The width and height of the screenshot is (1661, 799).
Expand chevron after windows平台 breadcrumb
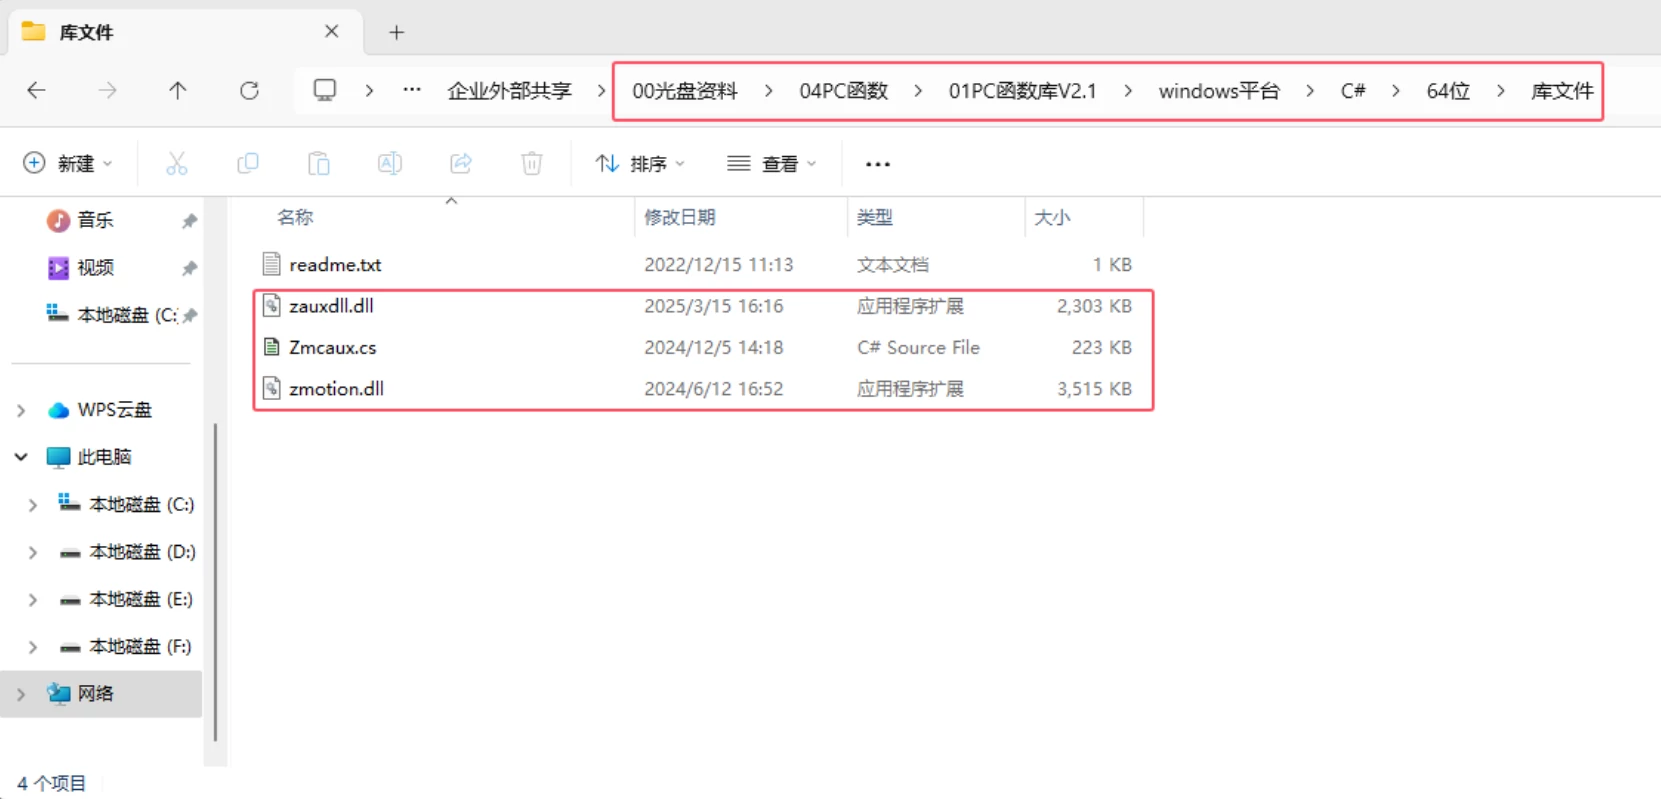[1310, 91]
